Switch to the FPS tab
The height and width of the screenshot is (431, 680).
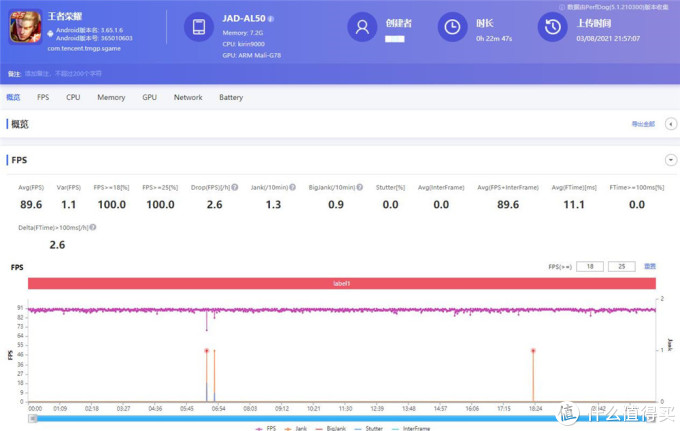[43, 97]
